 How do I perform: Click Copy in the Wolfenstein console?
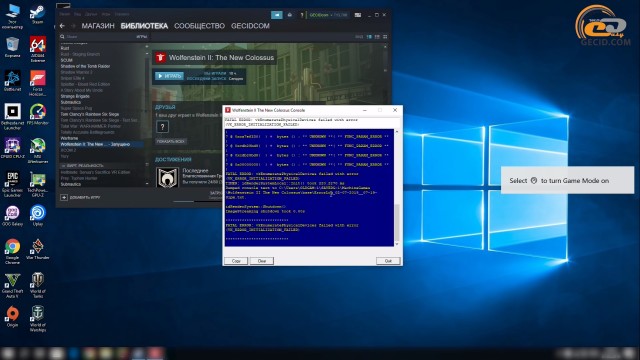tap(236, 261)
